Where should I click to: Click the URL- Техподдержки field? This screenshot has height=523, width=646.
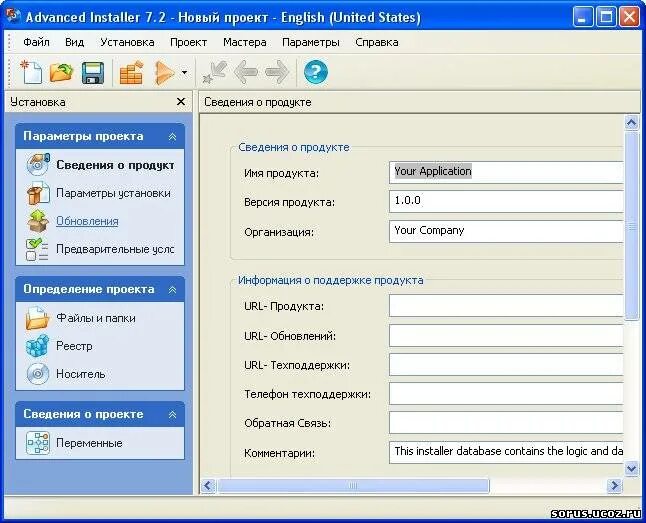(x=506, y=364)
